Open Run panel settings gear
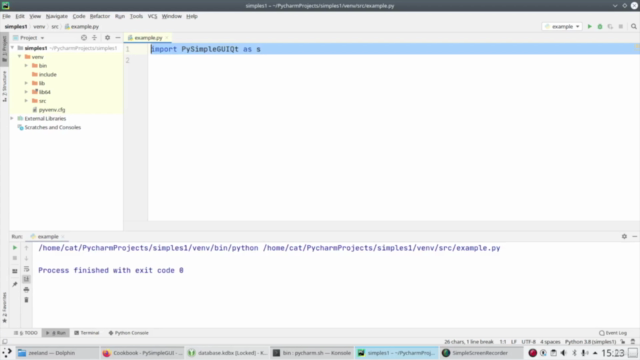Viewport: 640px width, 360px height. click(x=624, y=236)
